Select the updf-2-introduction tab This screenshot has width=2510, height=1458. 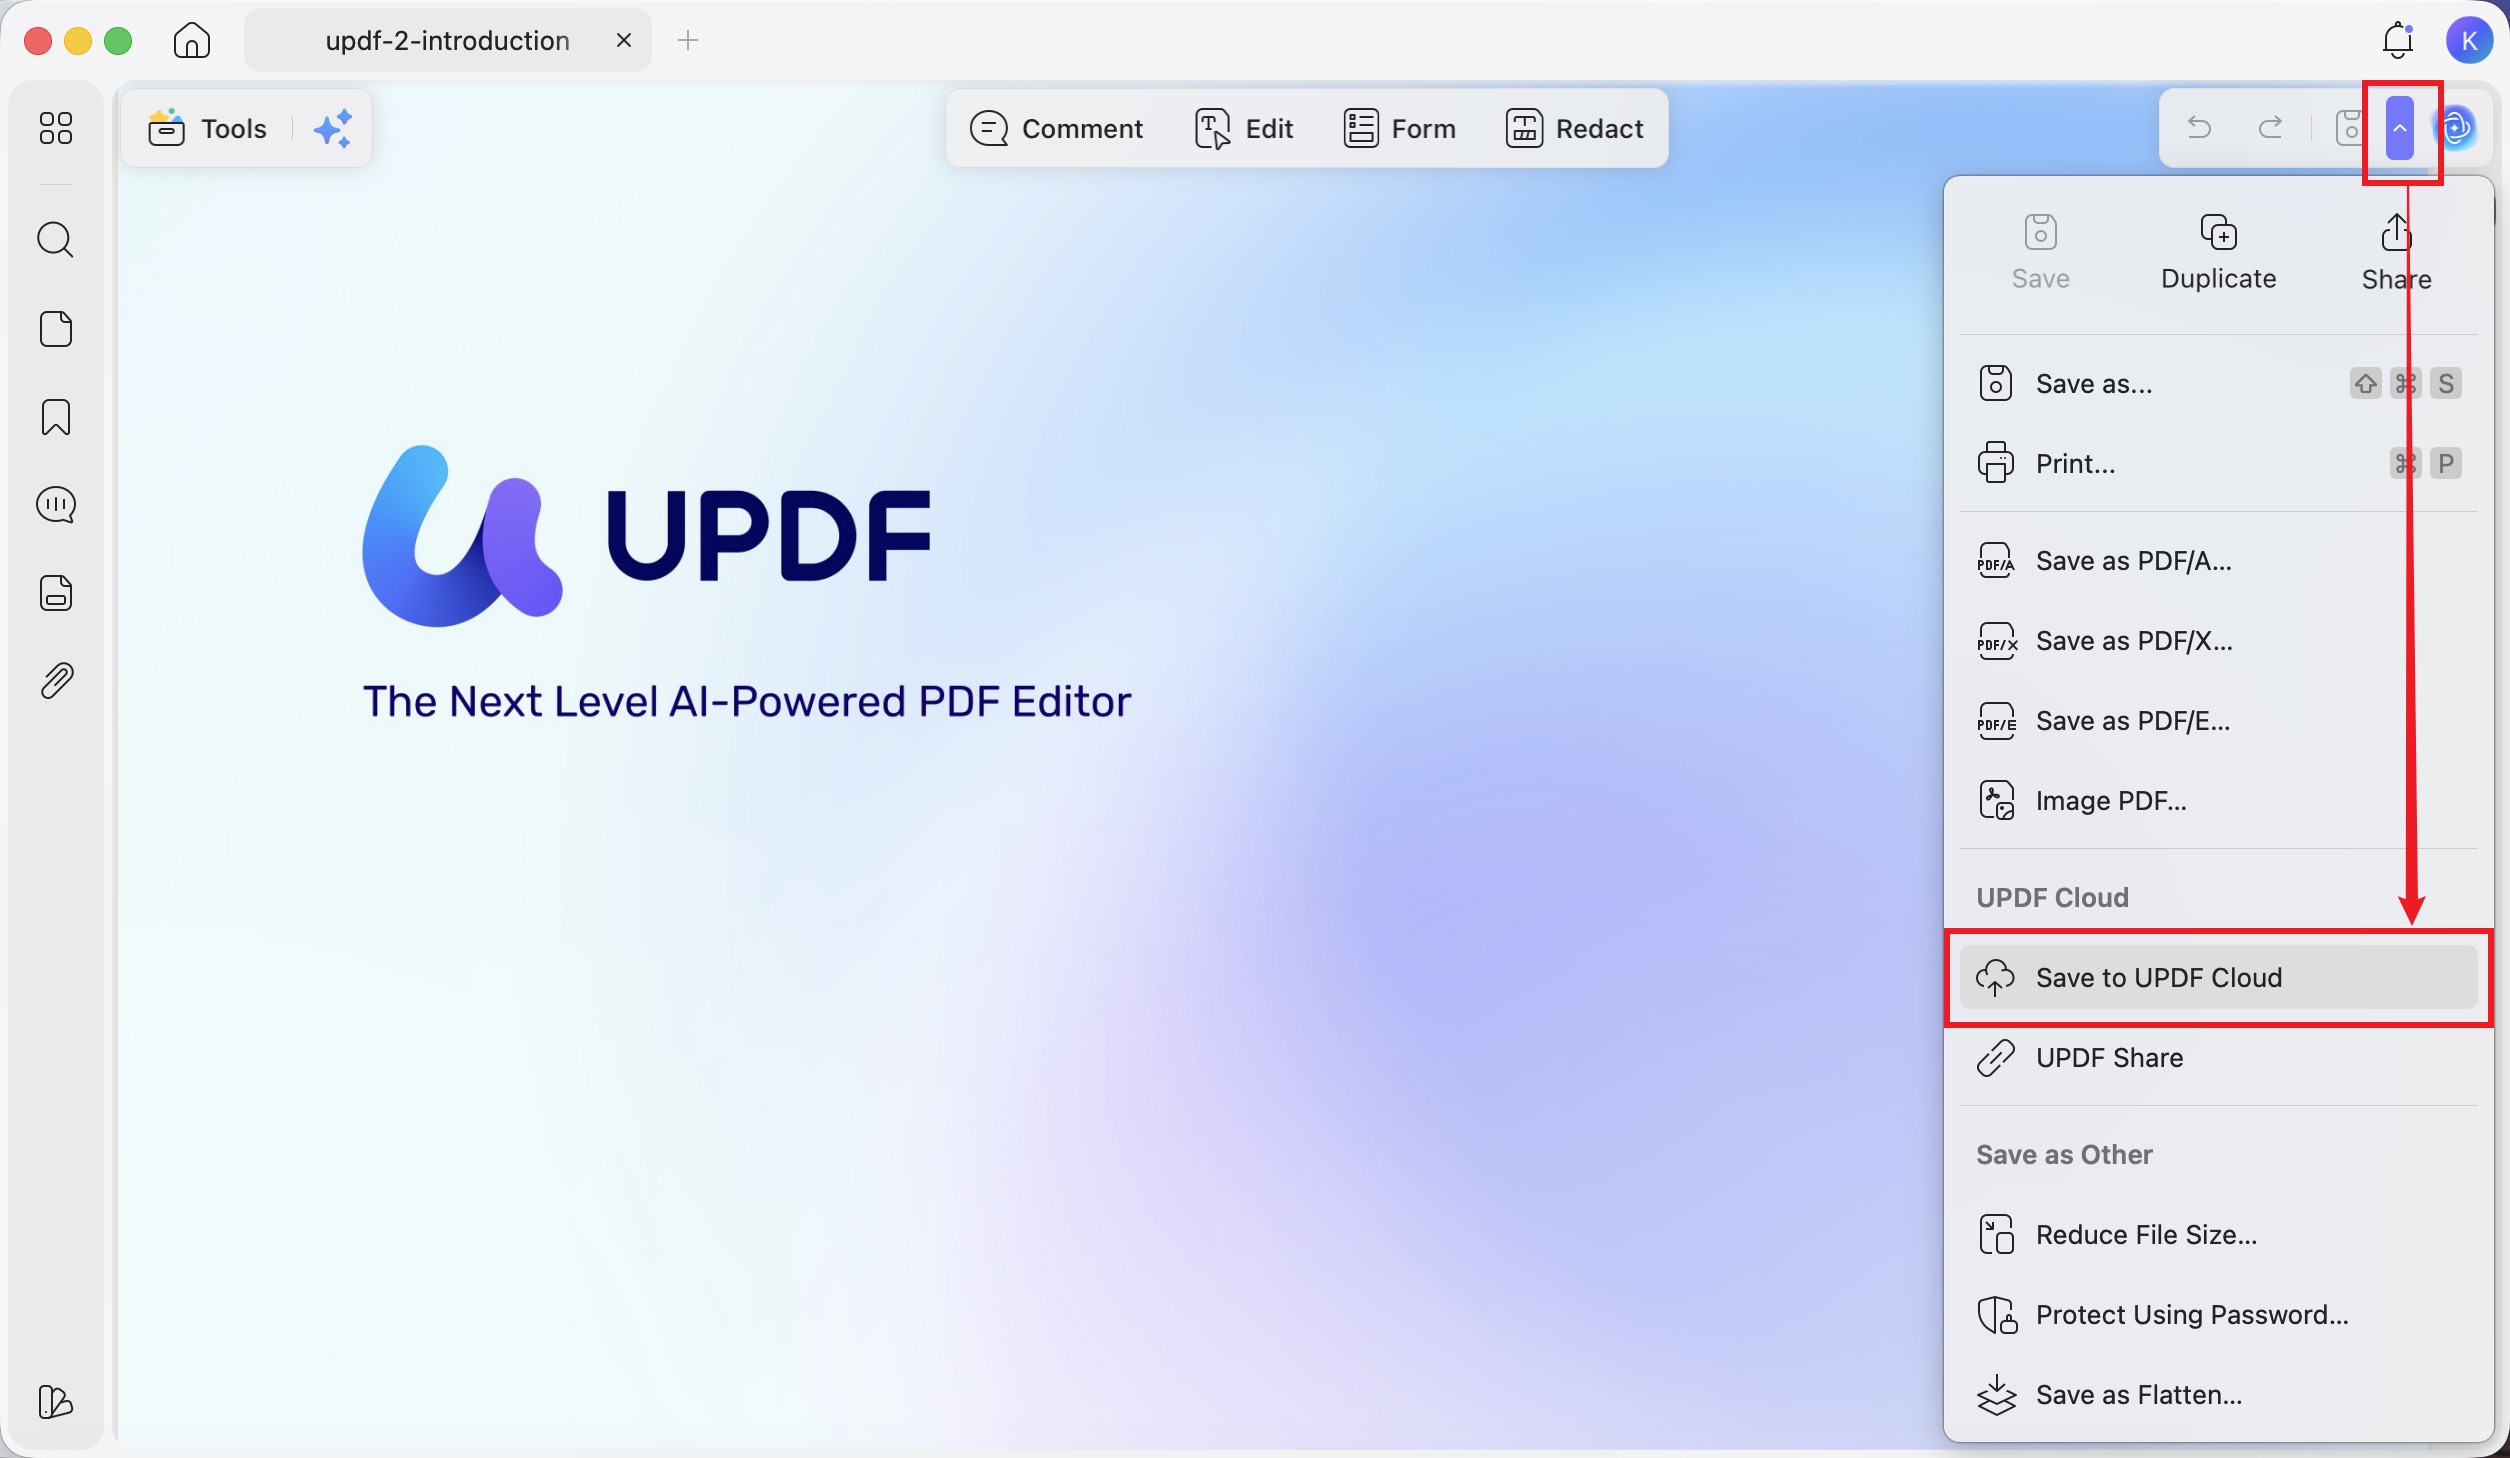(x=447, y=40)
